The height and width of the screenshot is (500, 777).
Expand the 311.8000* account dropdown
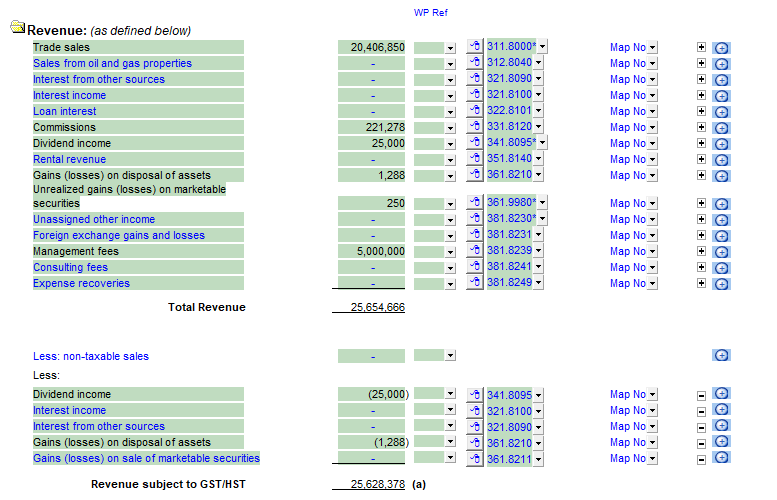click(543, 47)
